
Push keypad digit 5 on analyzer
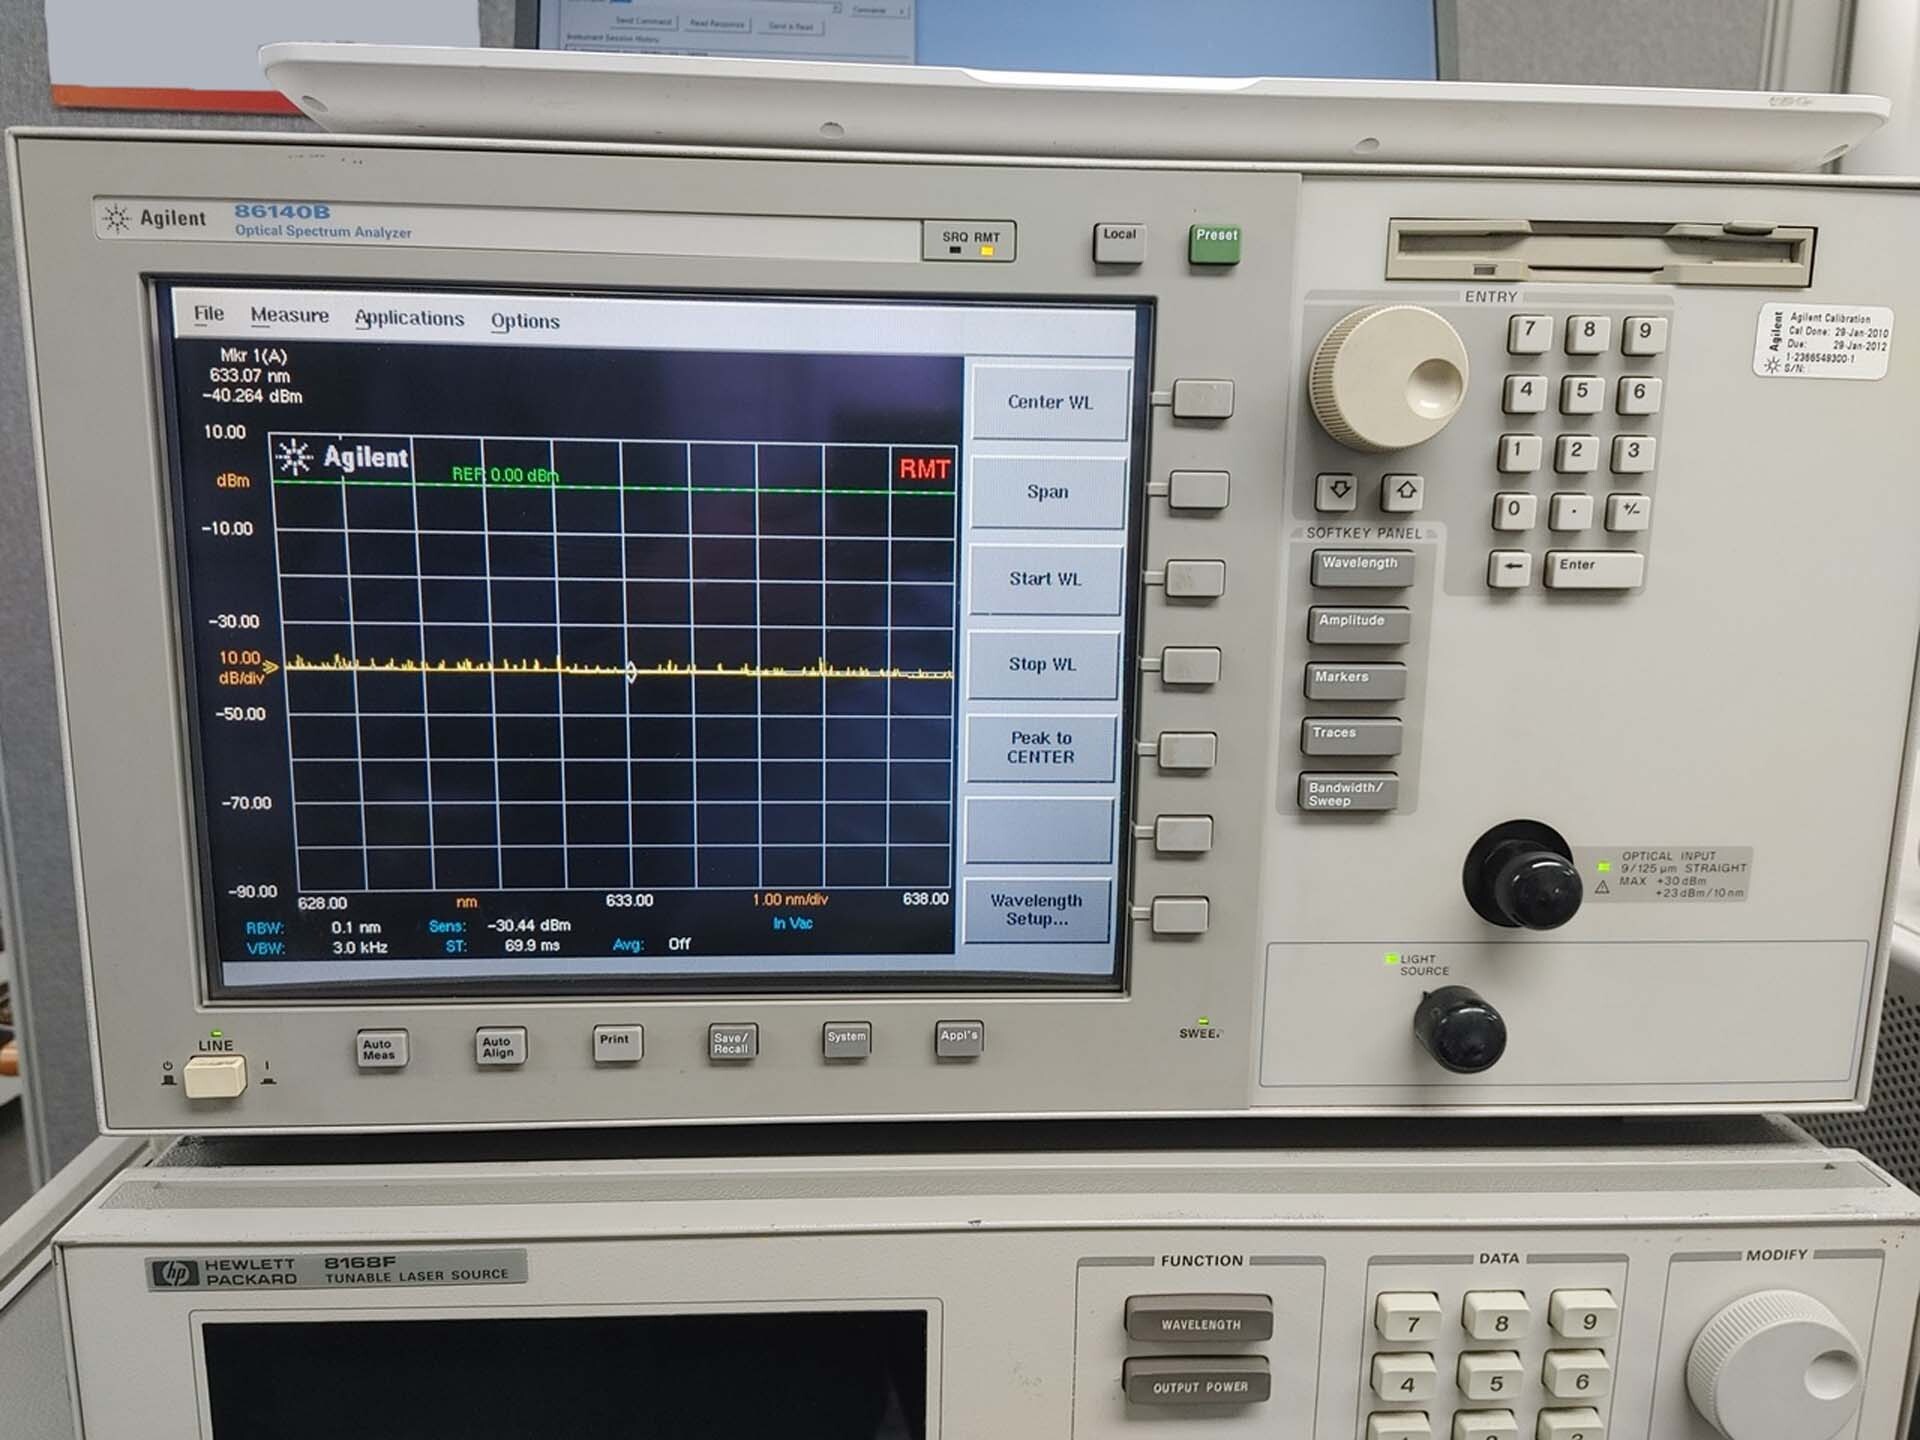1582,394
